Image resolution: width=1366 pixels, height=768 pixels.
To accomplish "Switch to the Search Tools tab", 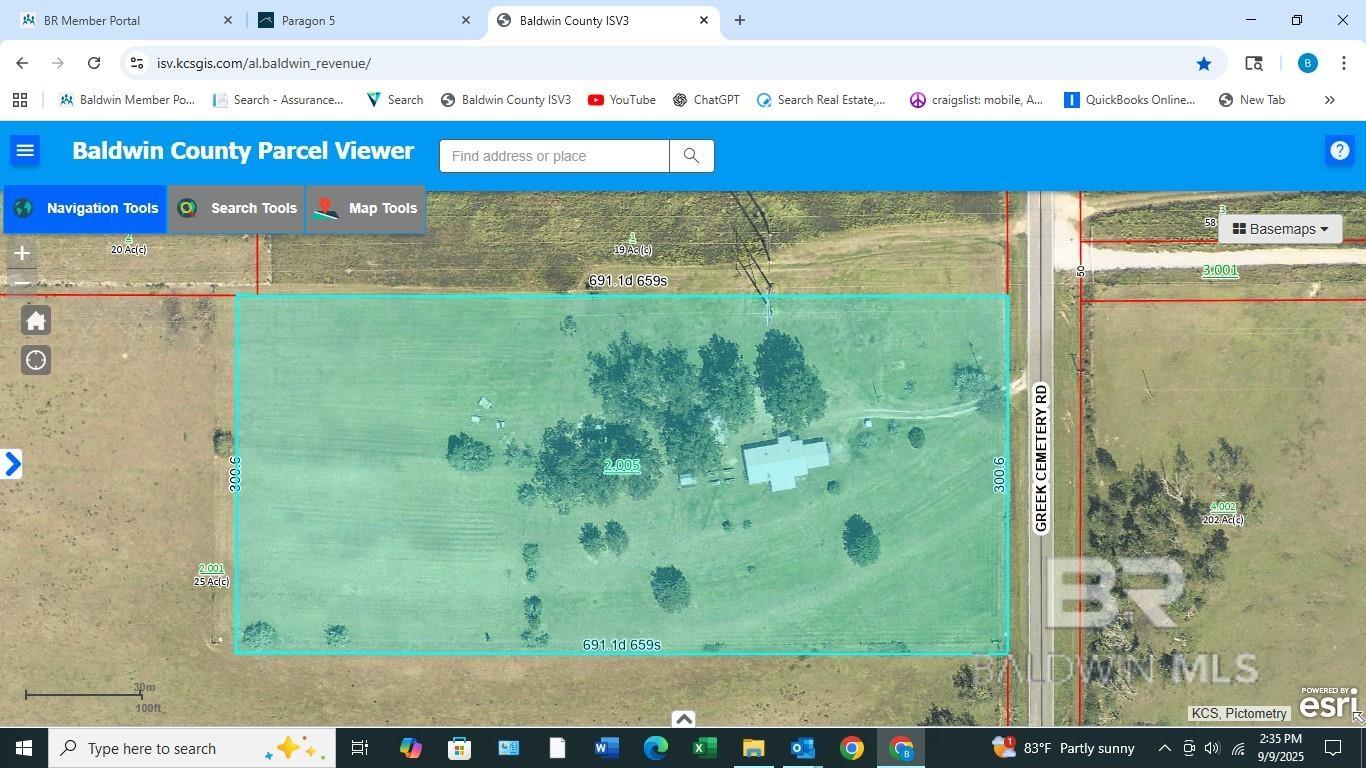I will pos(236,208).
